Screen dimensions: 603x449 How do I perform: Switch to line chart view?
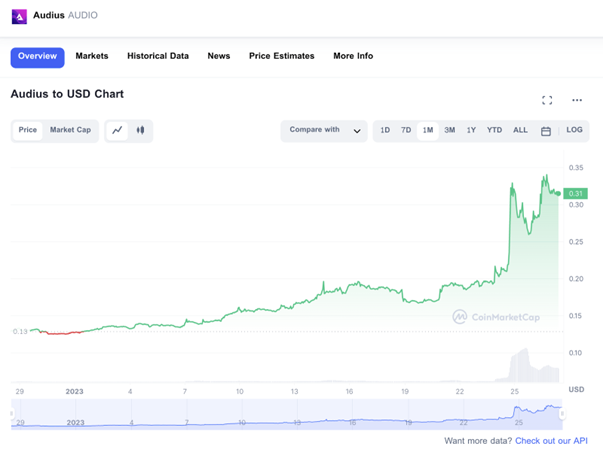tap(117, 130)
